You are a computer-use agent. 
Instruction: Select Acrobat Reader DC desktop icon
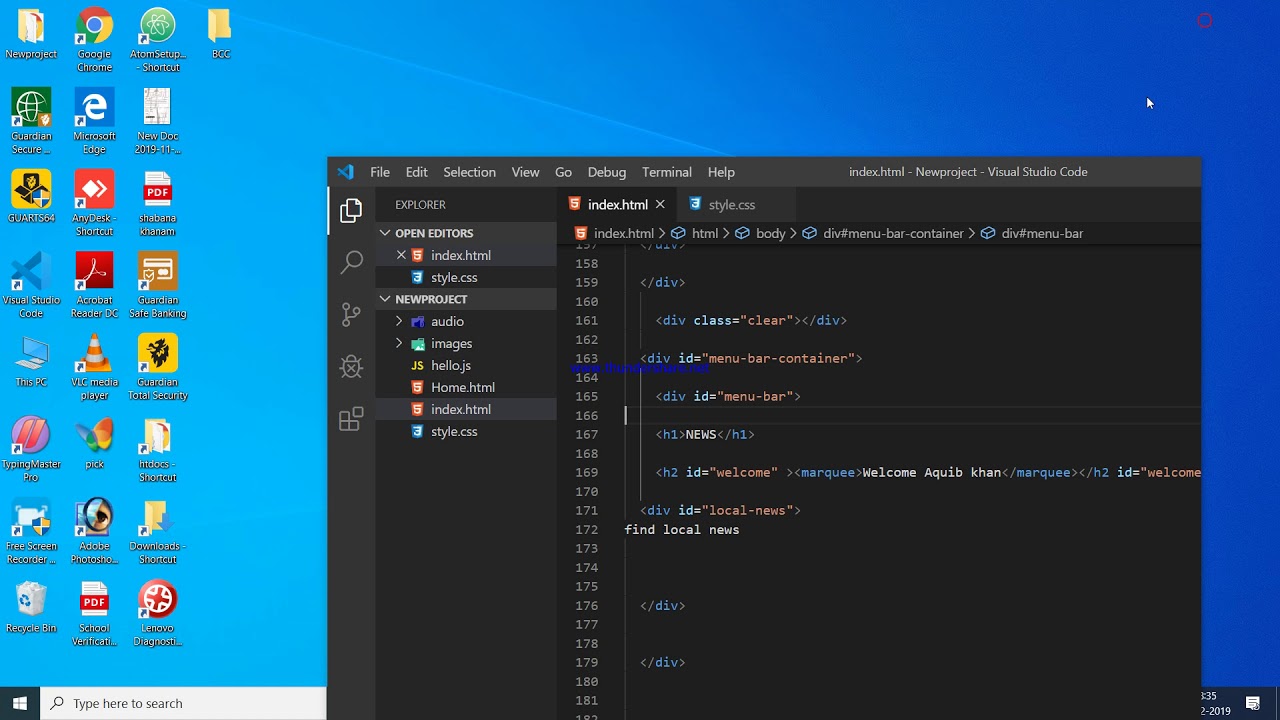94,286
